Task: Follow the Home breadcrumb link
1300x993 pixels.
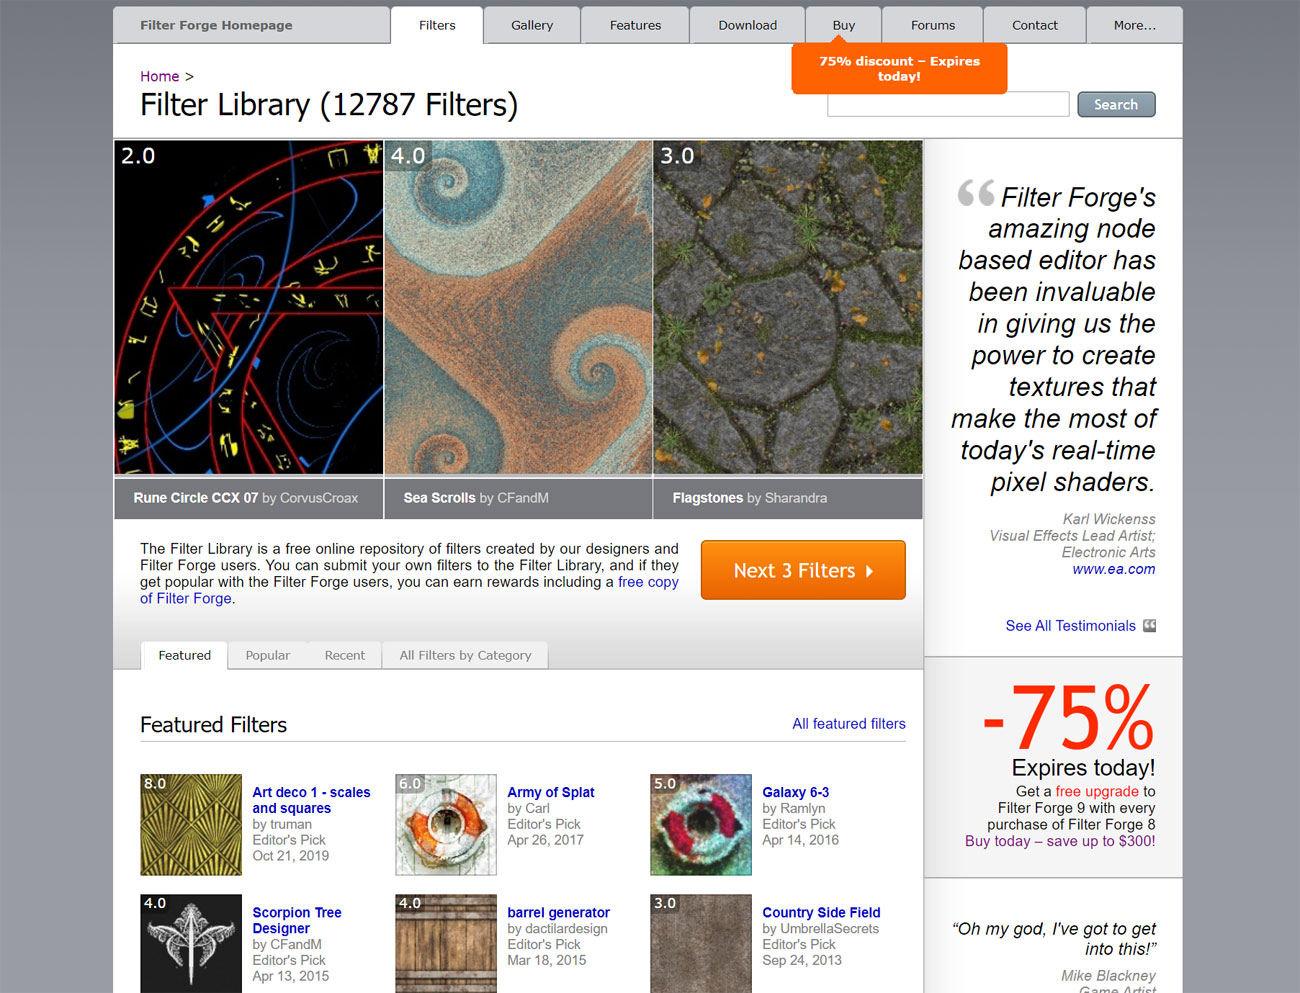Action: point(159,76)
